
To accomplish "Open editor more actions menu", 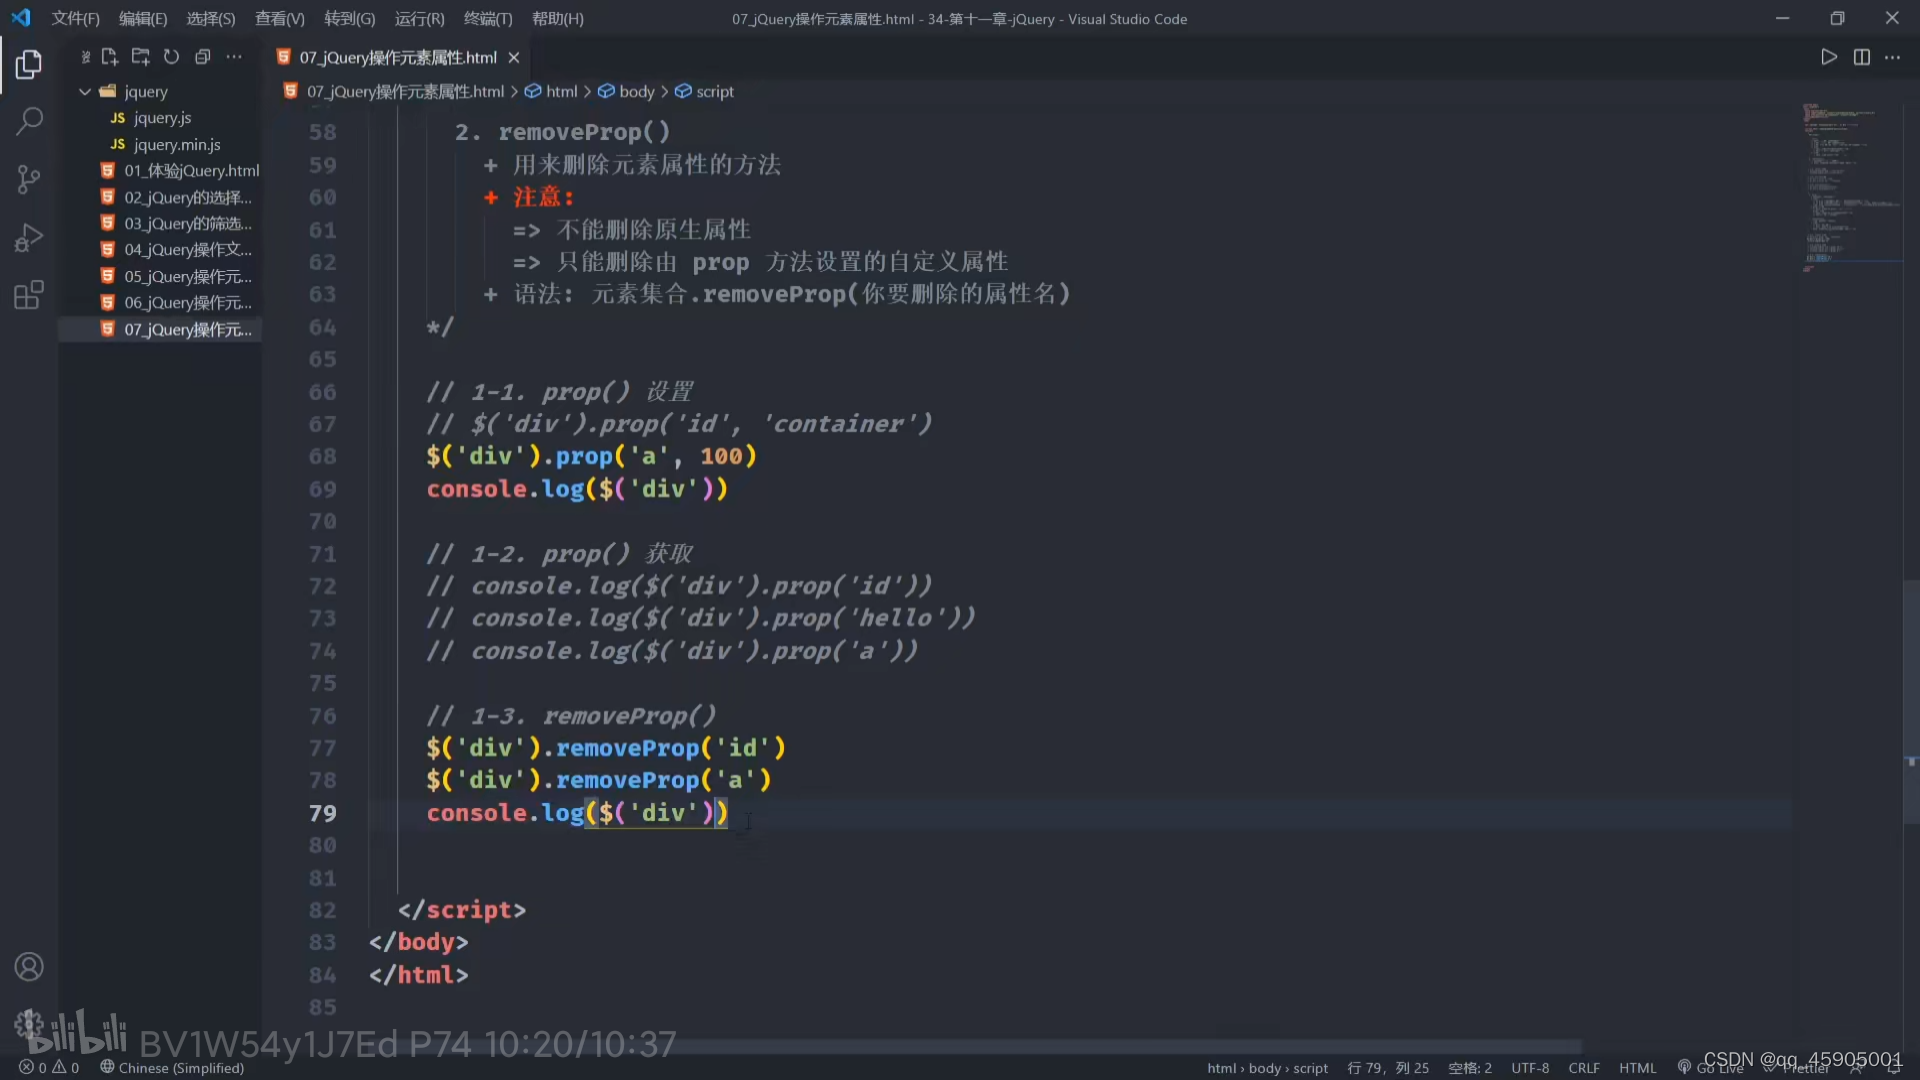I will coord(1893,57).
